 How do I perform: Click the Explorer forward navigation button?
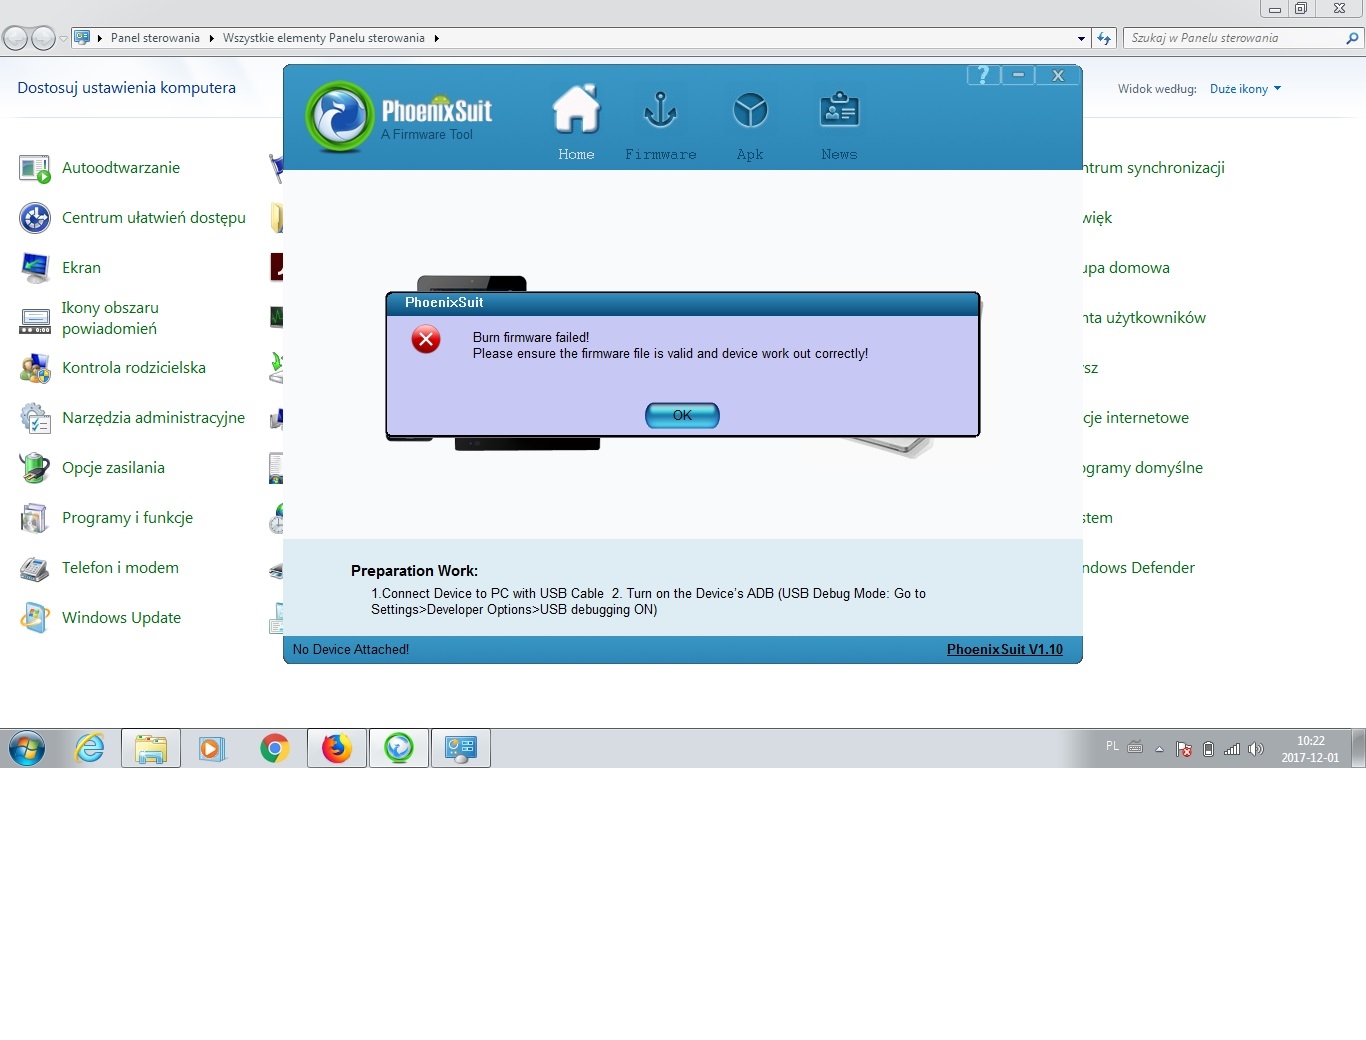coord(43,38)
